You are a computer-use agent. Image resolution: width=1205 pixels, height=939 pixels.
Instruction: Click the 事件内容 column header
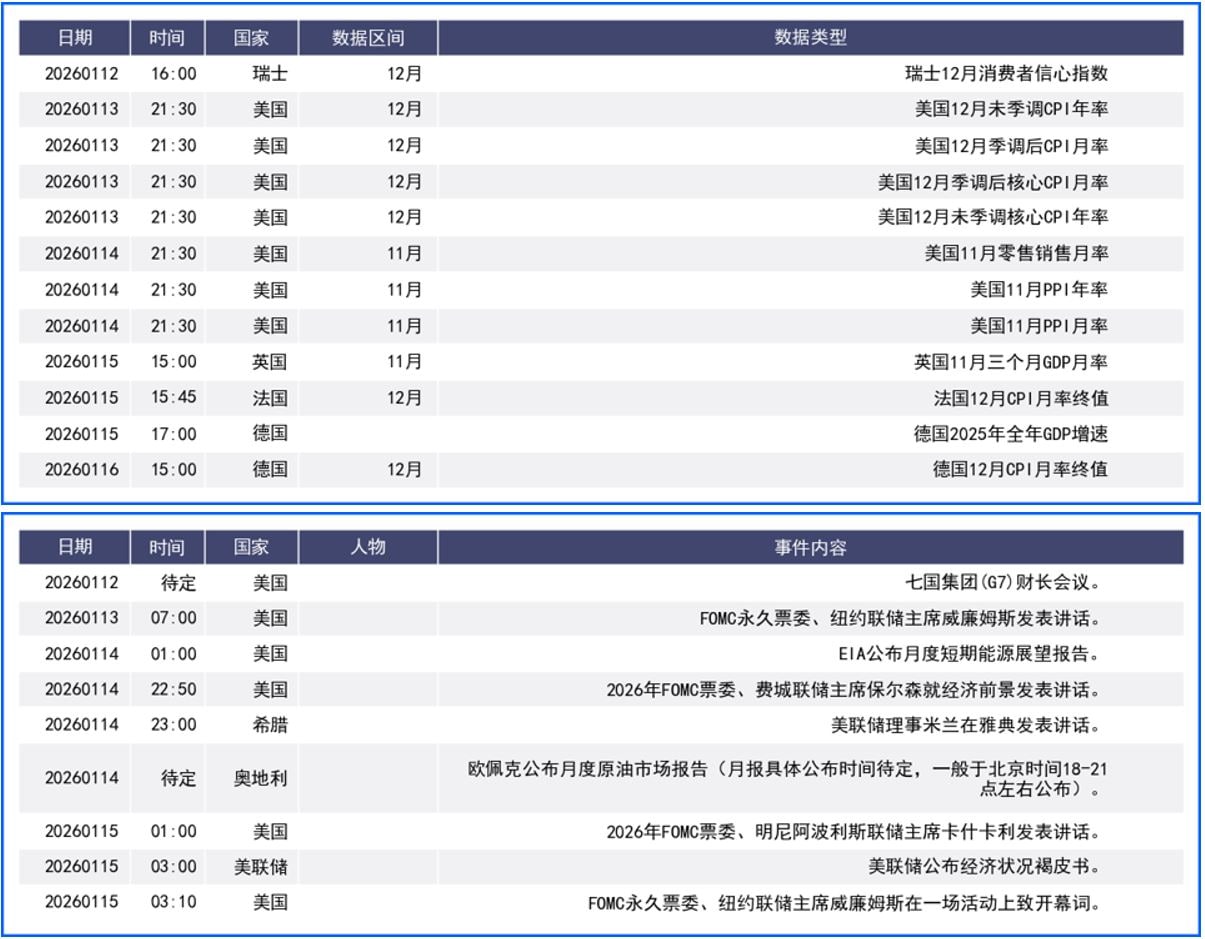pos(810,547)
